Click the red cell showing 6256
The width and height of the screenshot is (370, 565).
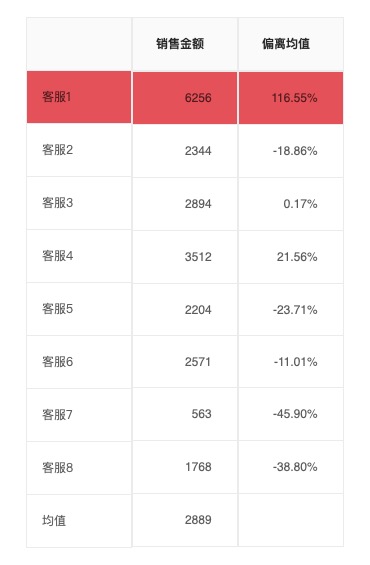[x=185, y=98]
